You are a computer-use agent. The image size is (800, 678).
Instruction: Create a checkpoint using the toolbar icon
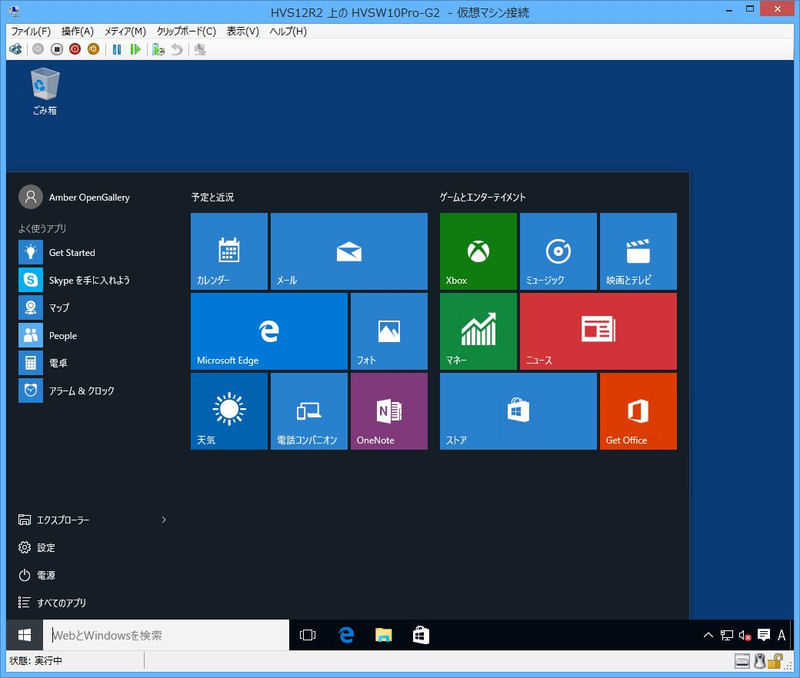click(x=158, y=49)
